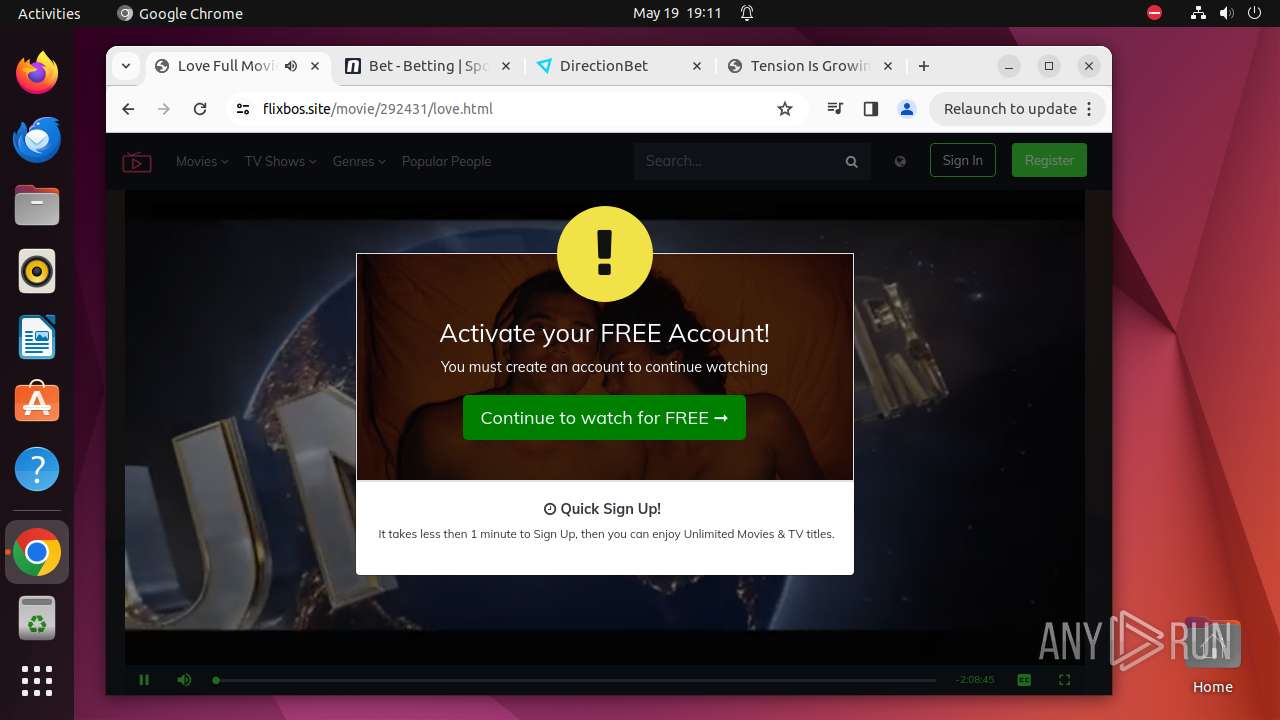Open Firefox from the dock
The width and height of the screenshot is (1280, 720).
[x=37, y=73]
